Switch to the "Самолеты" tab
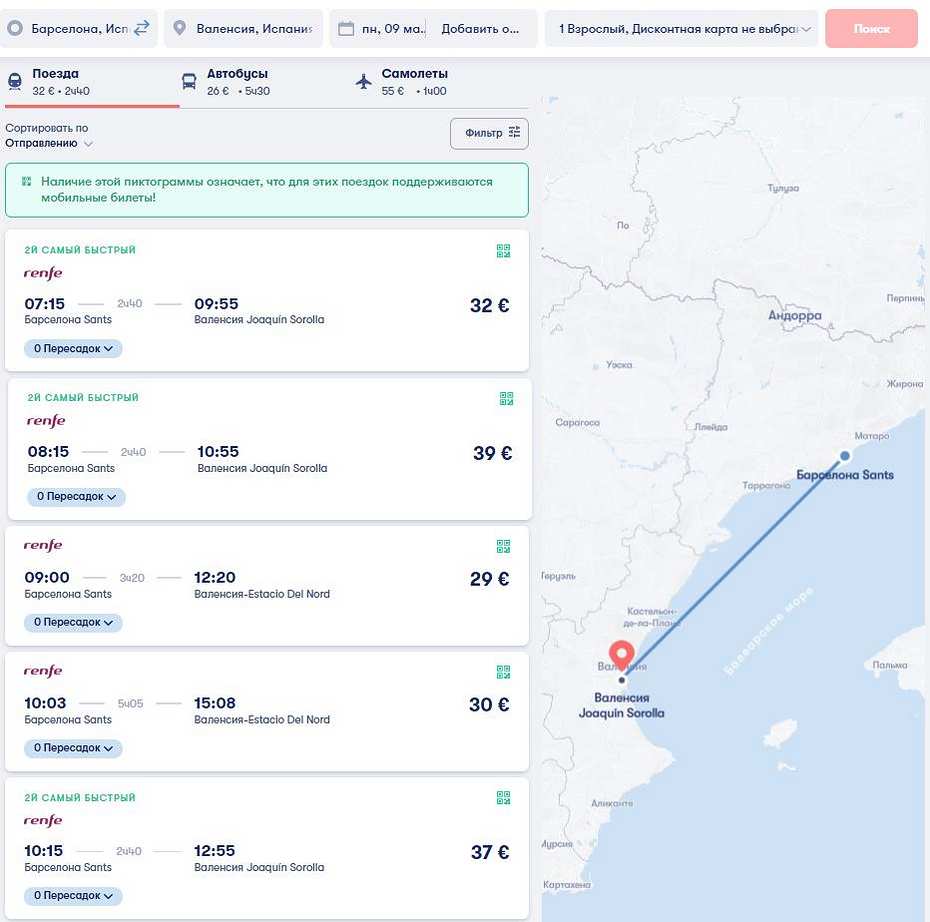Screen dimensions: 930x922 click(401, 82)
